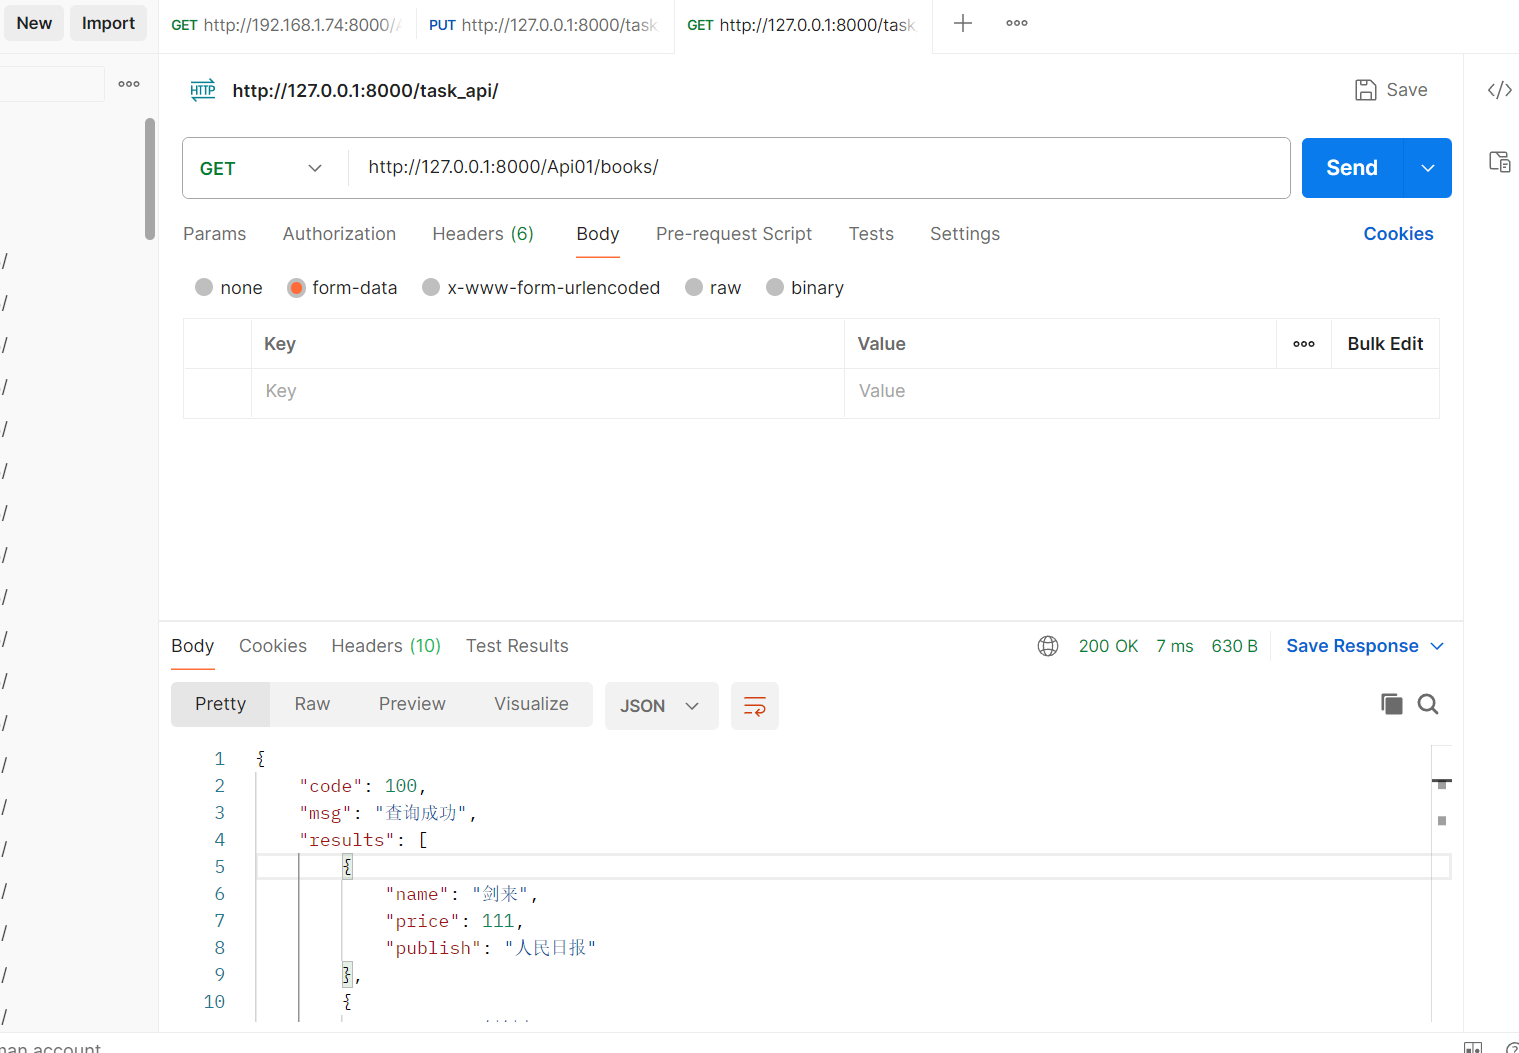Click the Save disk icon

(x=1365, y=90)
